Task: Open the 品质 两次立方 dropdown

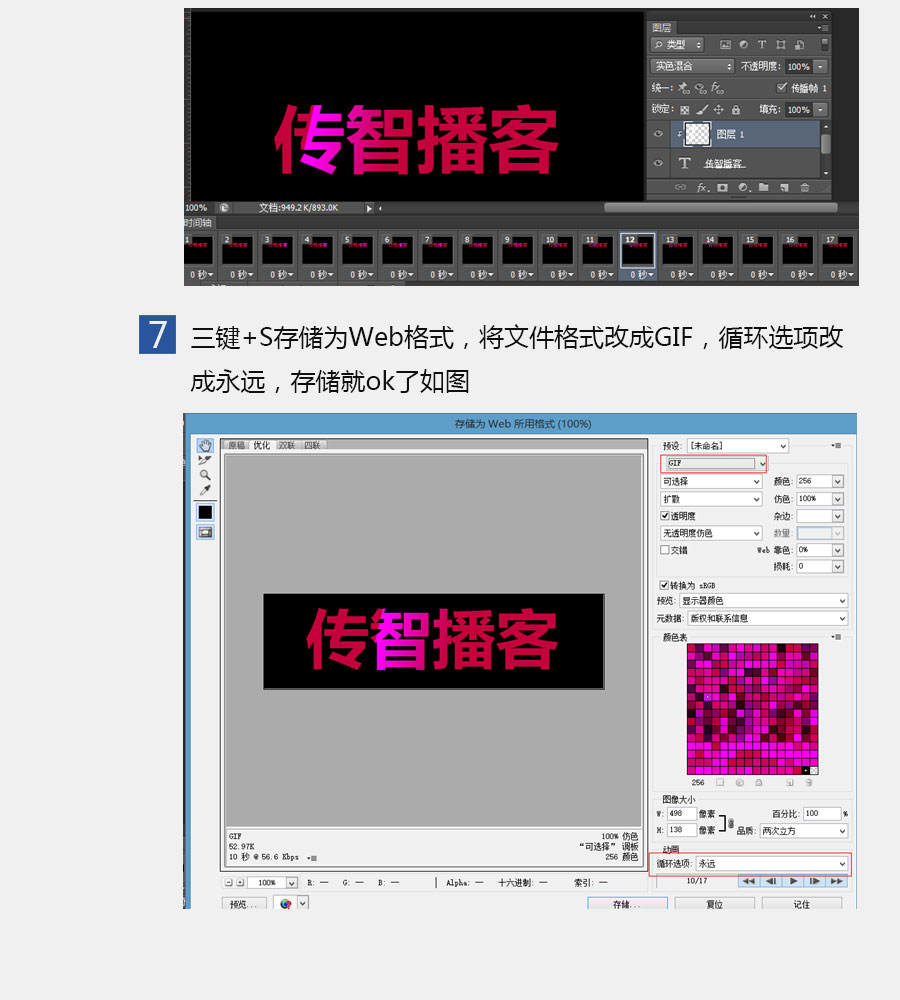Action: pyautogui.click(x=804, y=831)
